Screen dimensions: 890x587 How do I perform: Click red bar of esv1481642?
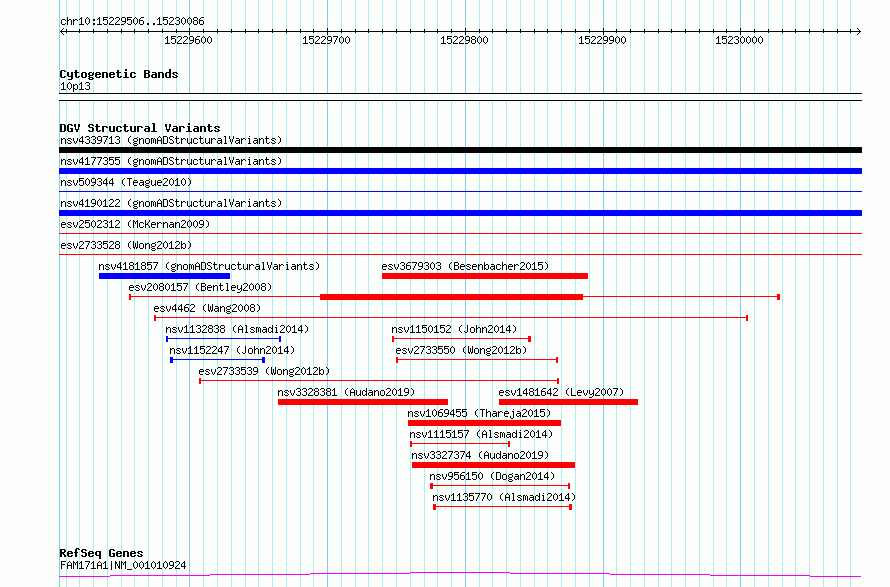click(568, 402)
